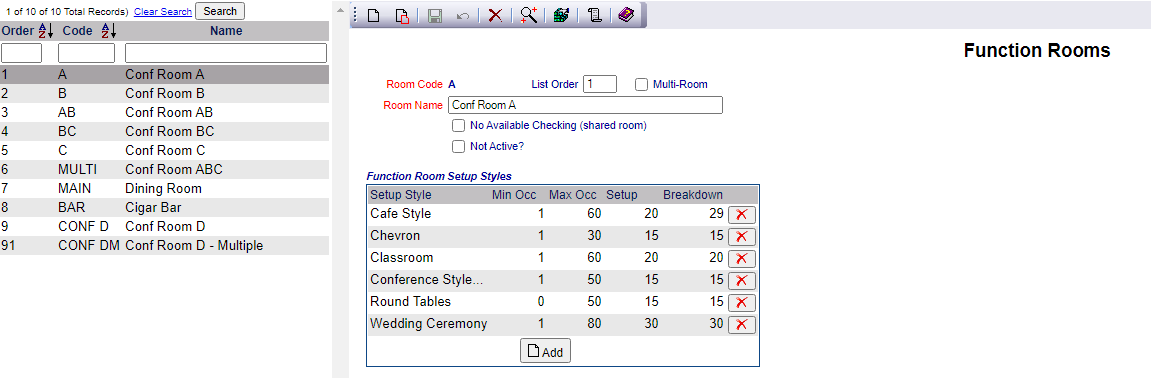The width and height of the screenshot is (1151, 378).
Task: Click the List Order field
Action: [x=600, y=84]
